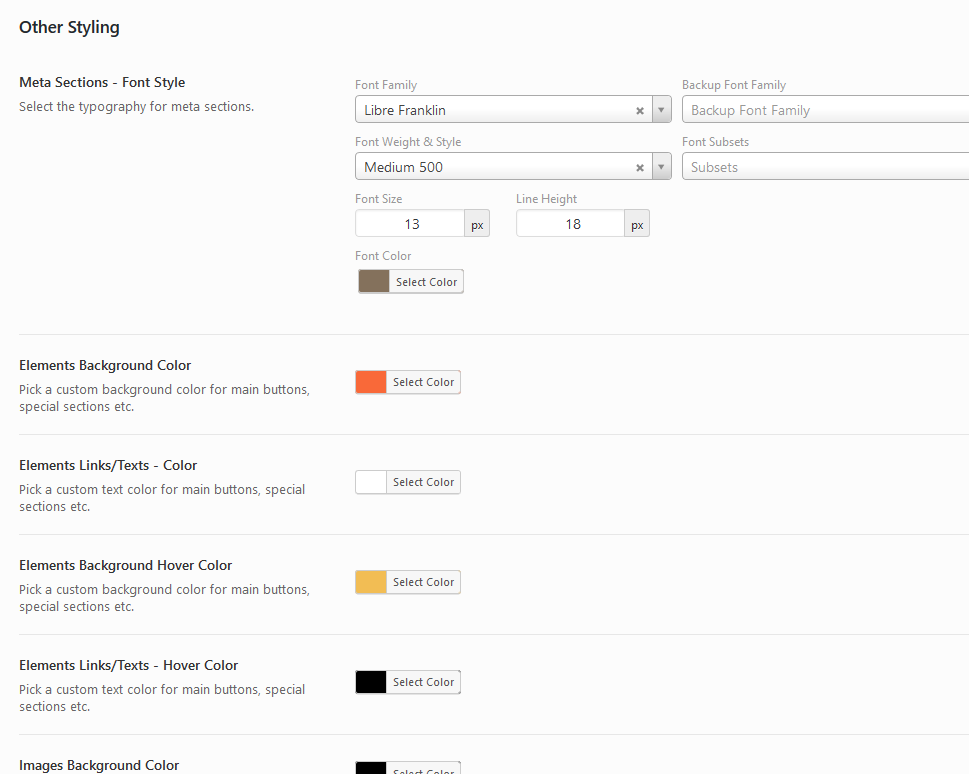Click the yellow Elements Background Hover swatch
969x774 pixels.
(371, 582)
